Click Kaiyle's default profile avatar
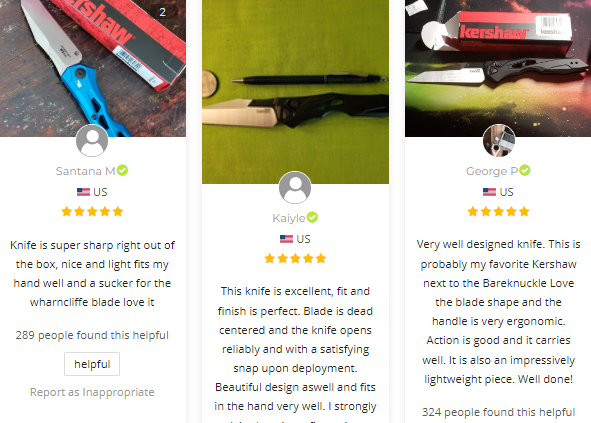591x423 pixels. tap(295, 187)
